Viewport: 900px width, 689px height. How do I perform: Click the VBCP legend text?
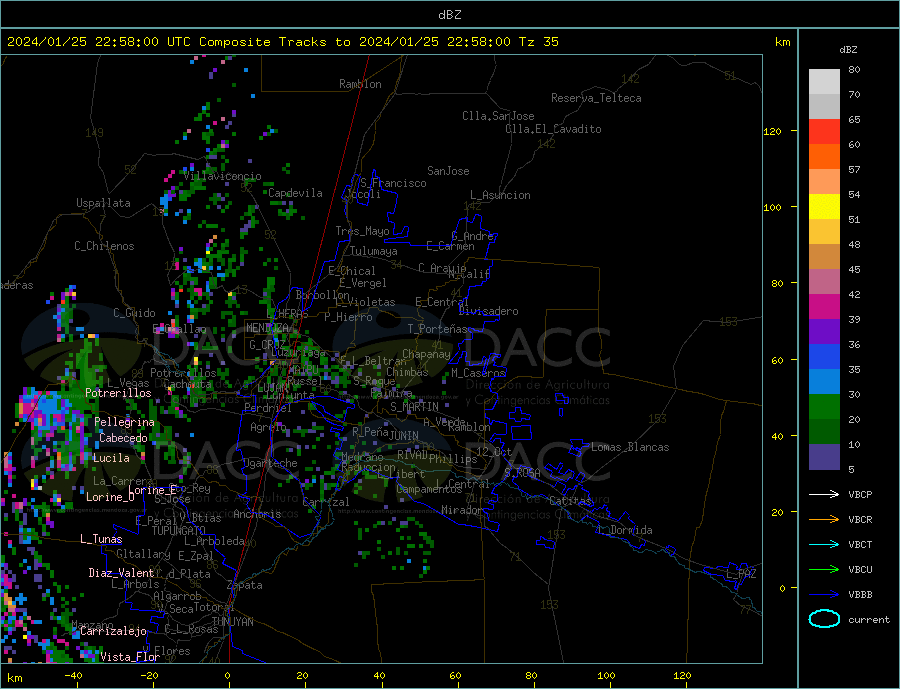click(x=860, y=494)
